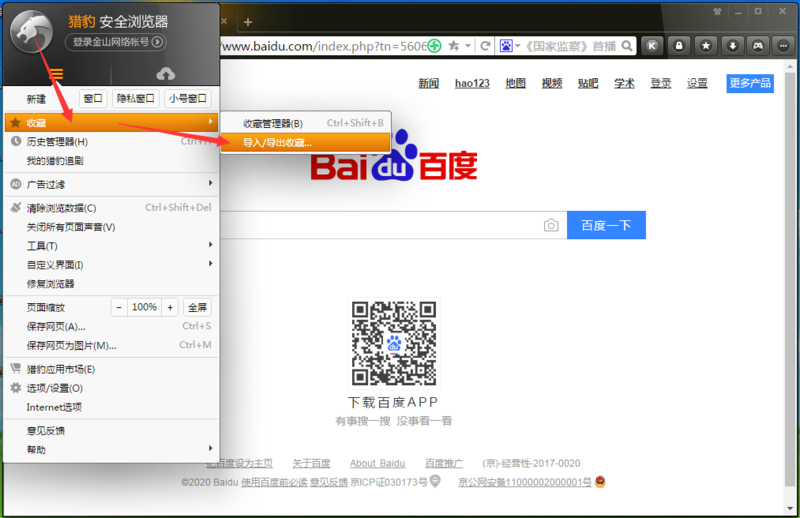The width and height of the screenshot is (800, 518).
Task: Select 保存网页为图片(M)... menu item
Action: pos(111,346)
